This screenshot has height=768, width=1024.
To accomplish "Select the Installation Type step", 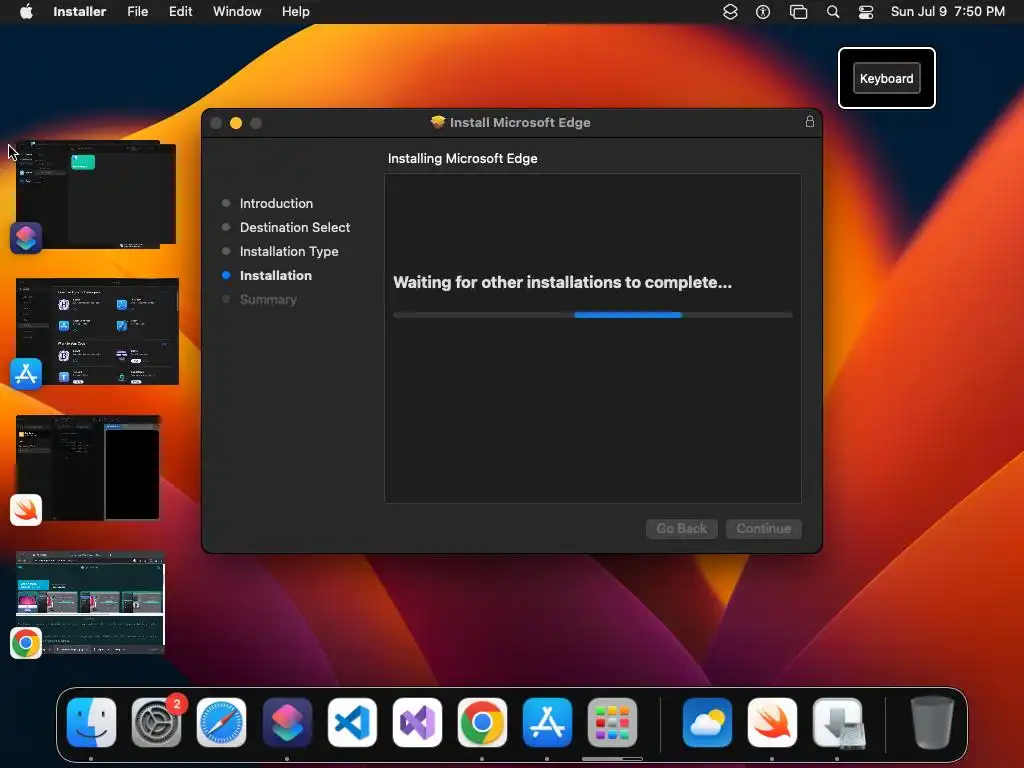I will point(289,251).
